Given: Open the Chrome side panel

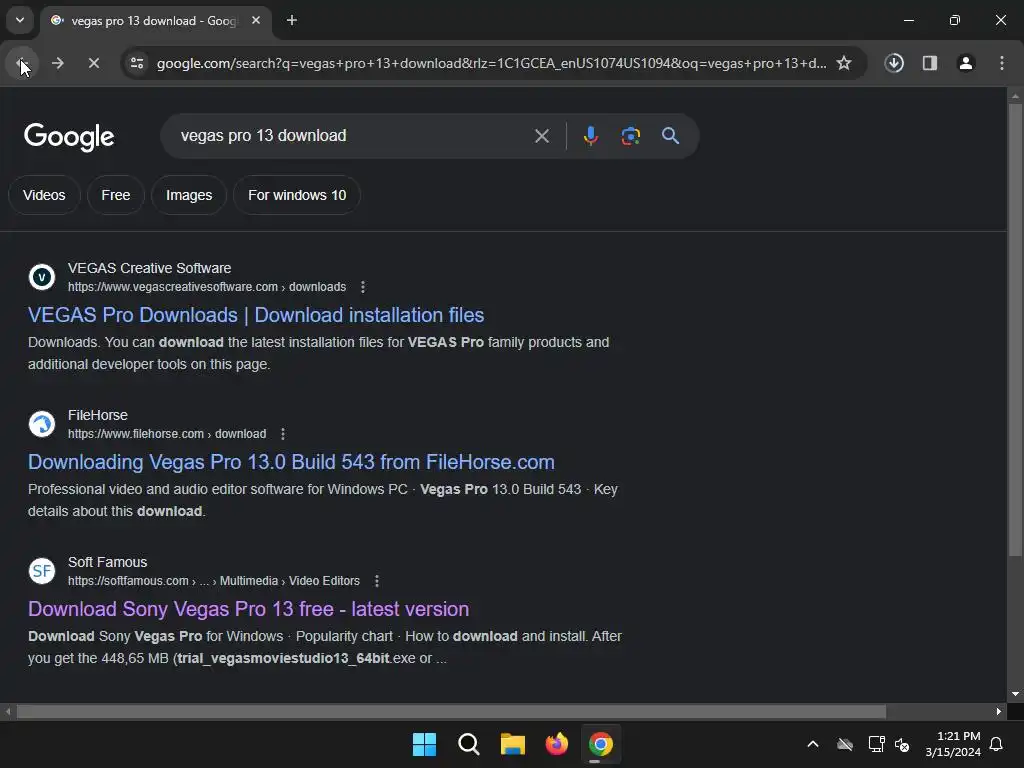Looking at the screenshot, I should [x=930, y=63].
